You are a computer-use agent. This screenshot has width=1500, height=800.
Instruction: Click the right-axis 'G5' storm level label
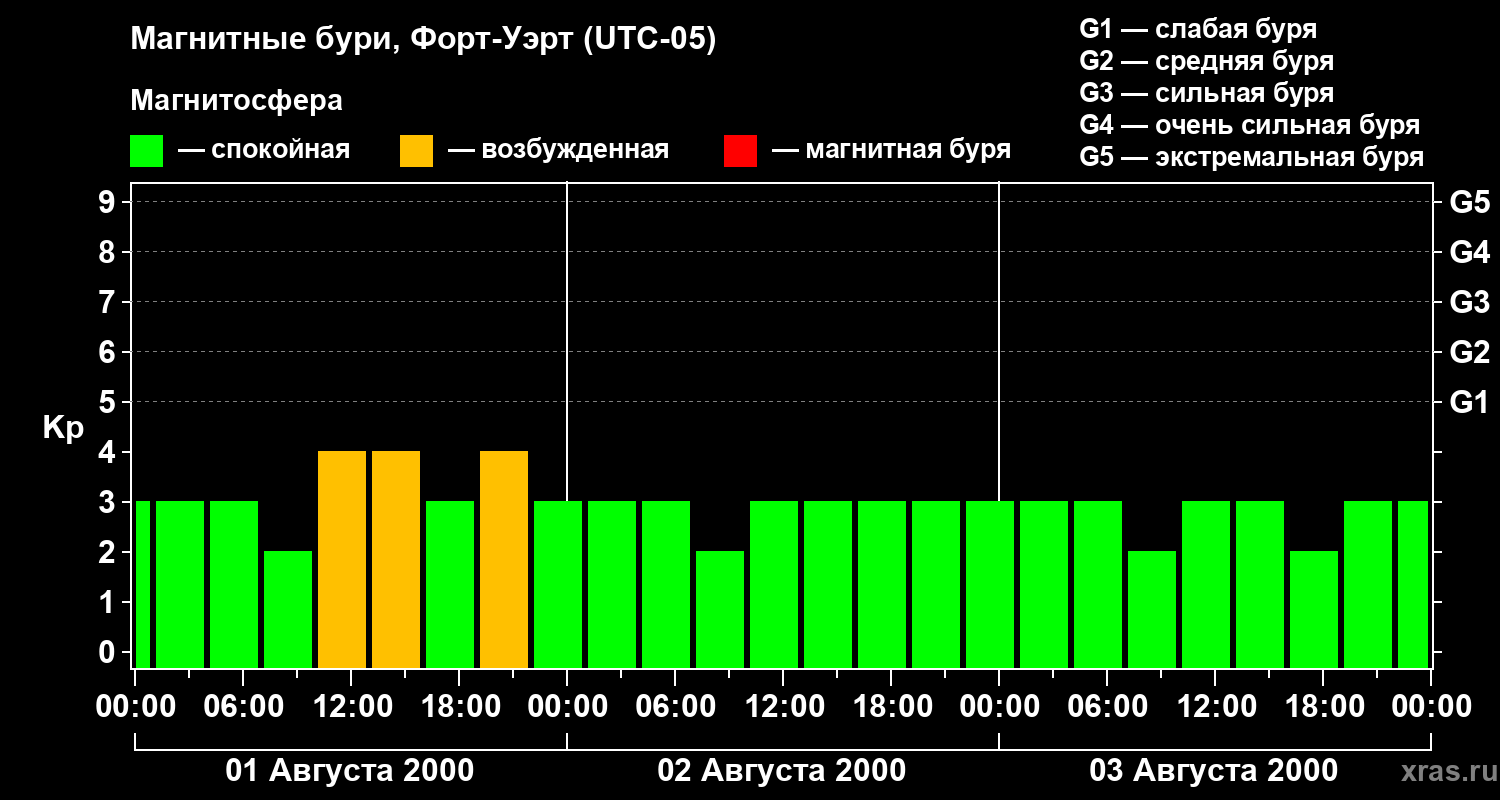pos(1469,202)
